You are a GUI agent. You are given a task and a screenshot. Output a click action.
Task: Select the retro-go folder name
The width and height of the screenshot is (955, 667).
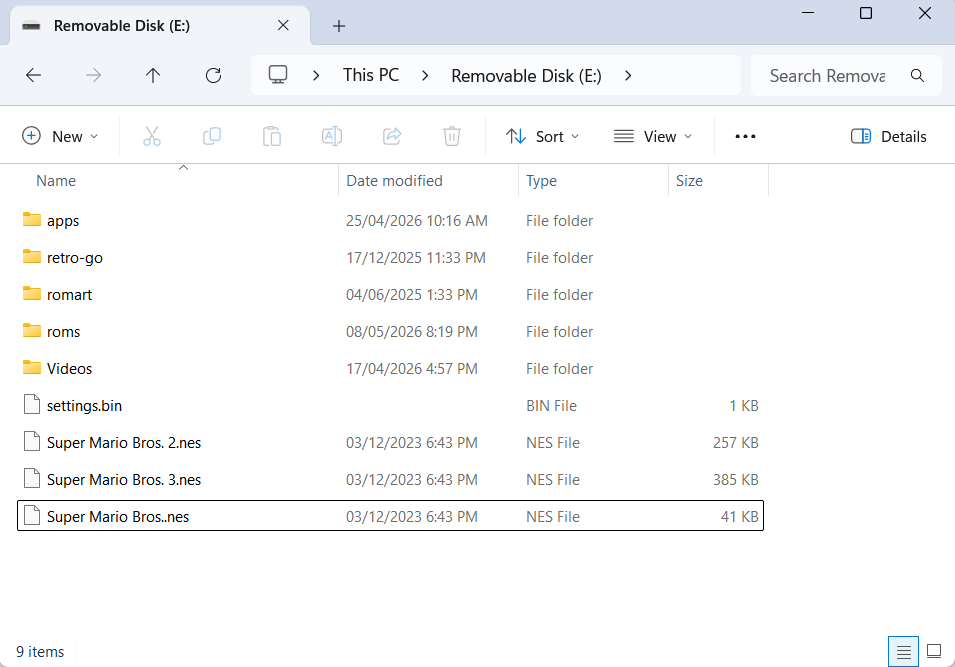pyautogui.click(x=75, y=258)
